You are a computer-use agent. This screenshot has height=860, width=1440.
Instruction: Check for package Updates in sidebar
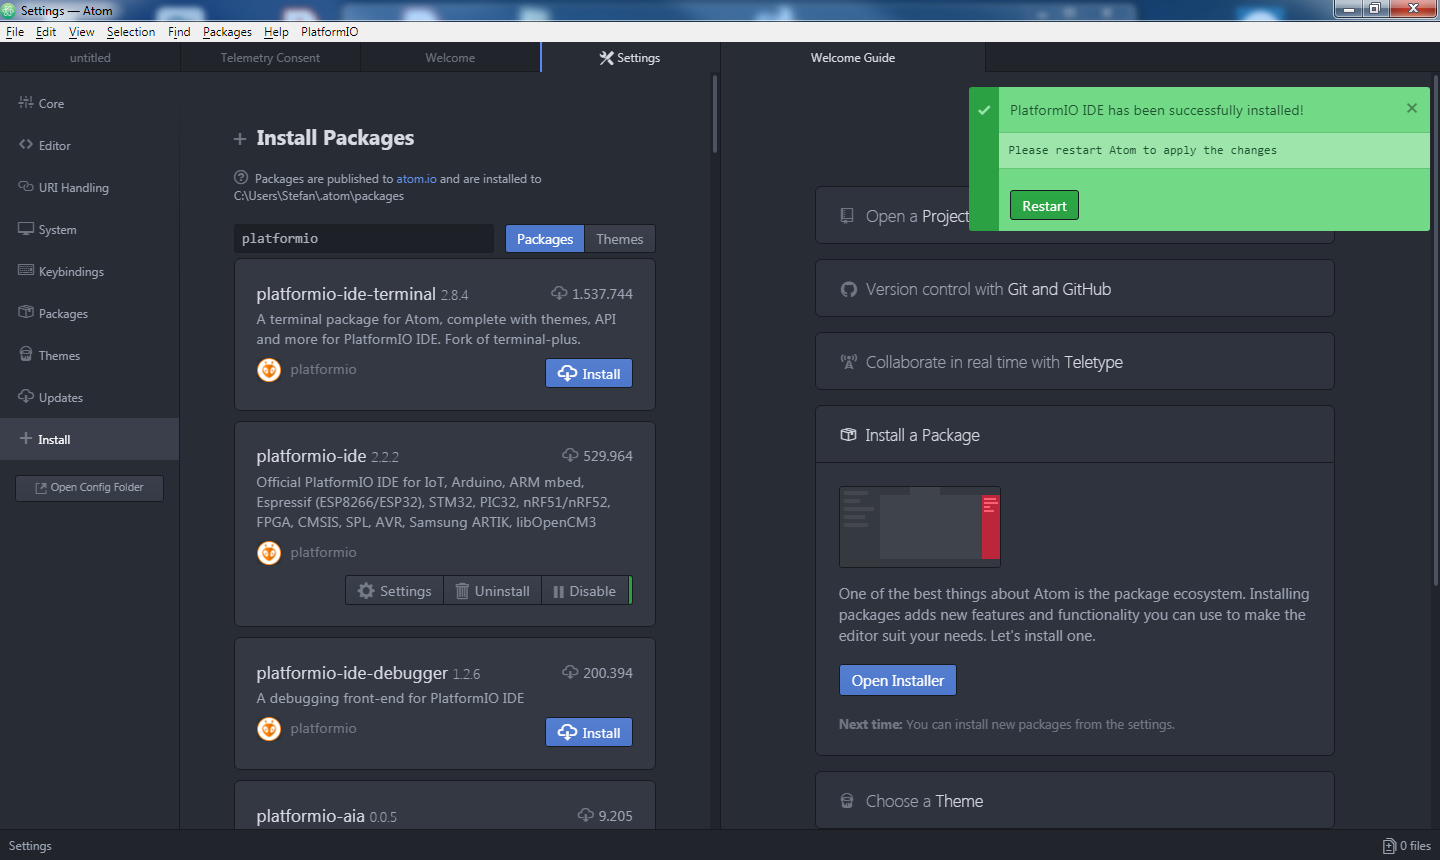pyautogui.click(x=89, y=398)
